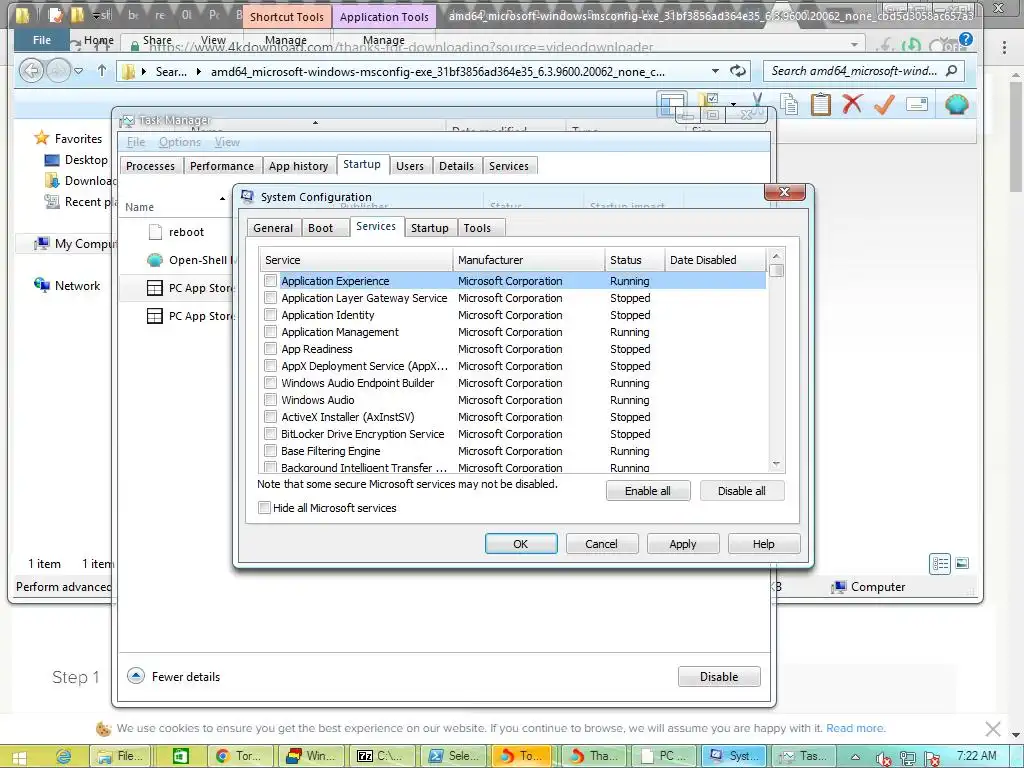The image size is (1024, 768).
Task: Click the red X Delete icon in Explorer toolbar
Action: [x=852, y=104]
